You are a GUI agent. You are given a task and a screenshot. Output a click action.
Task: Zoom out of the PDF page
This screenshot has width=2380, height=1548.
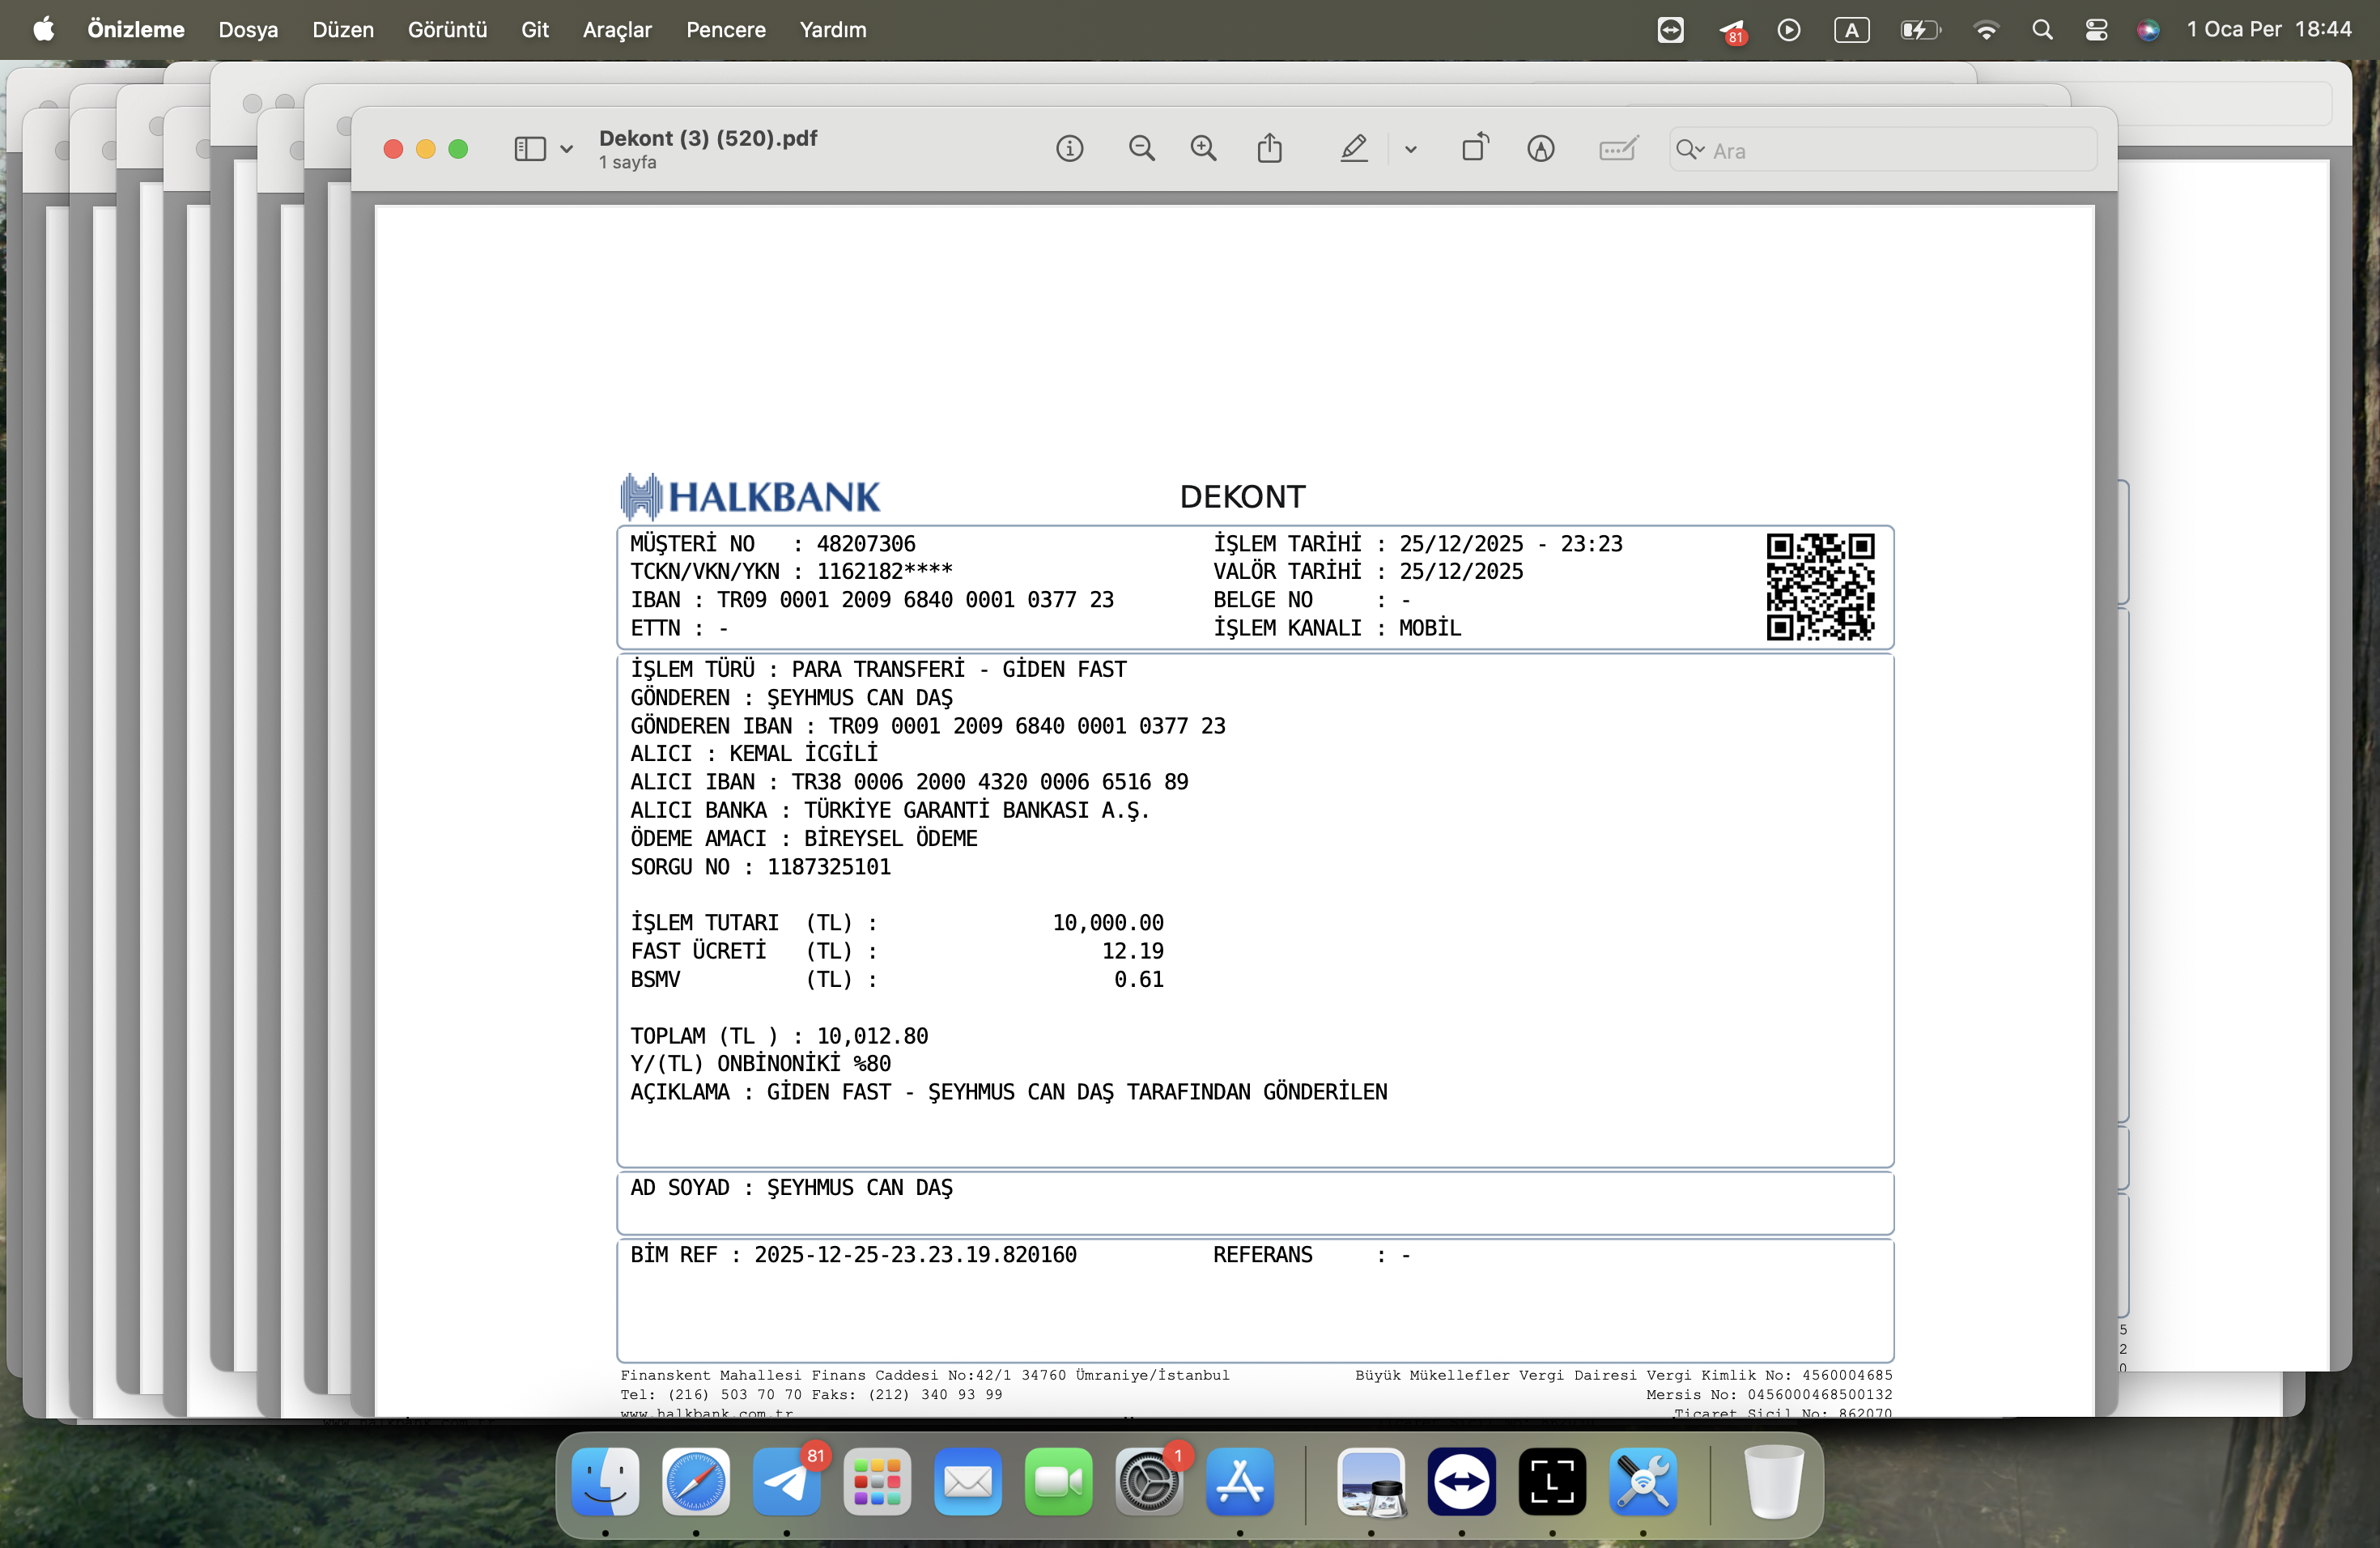tap(1141, 149)
